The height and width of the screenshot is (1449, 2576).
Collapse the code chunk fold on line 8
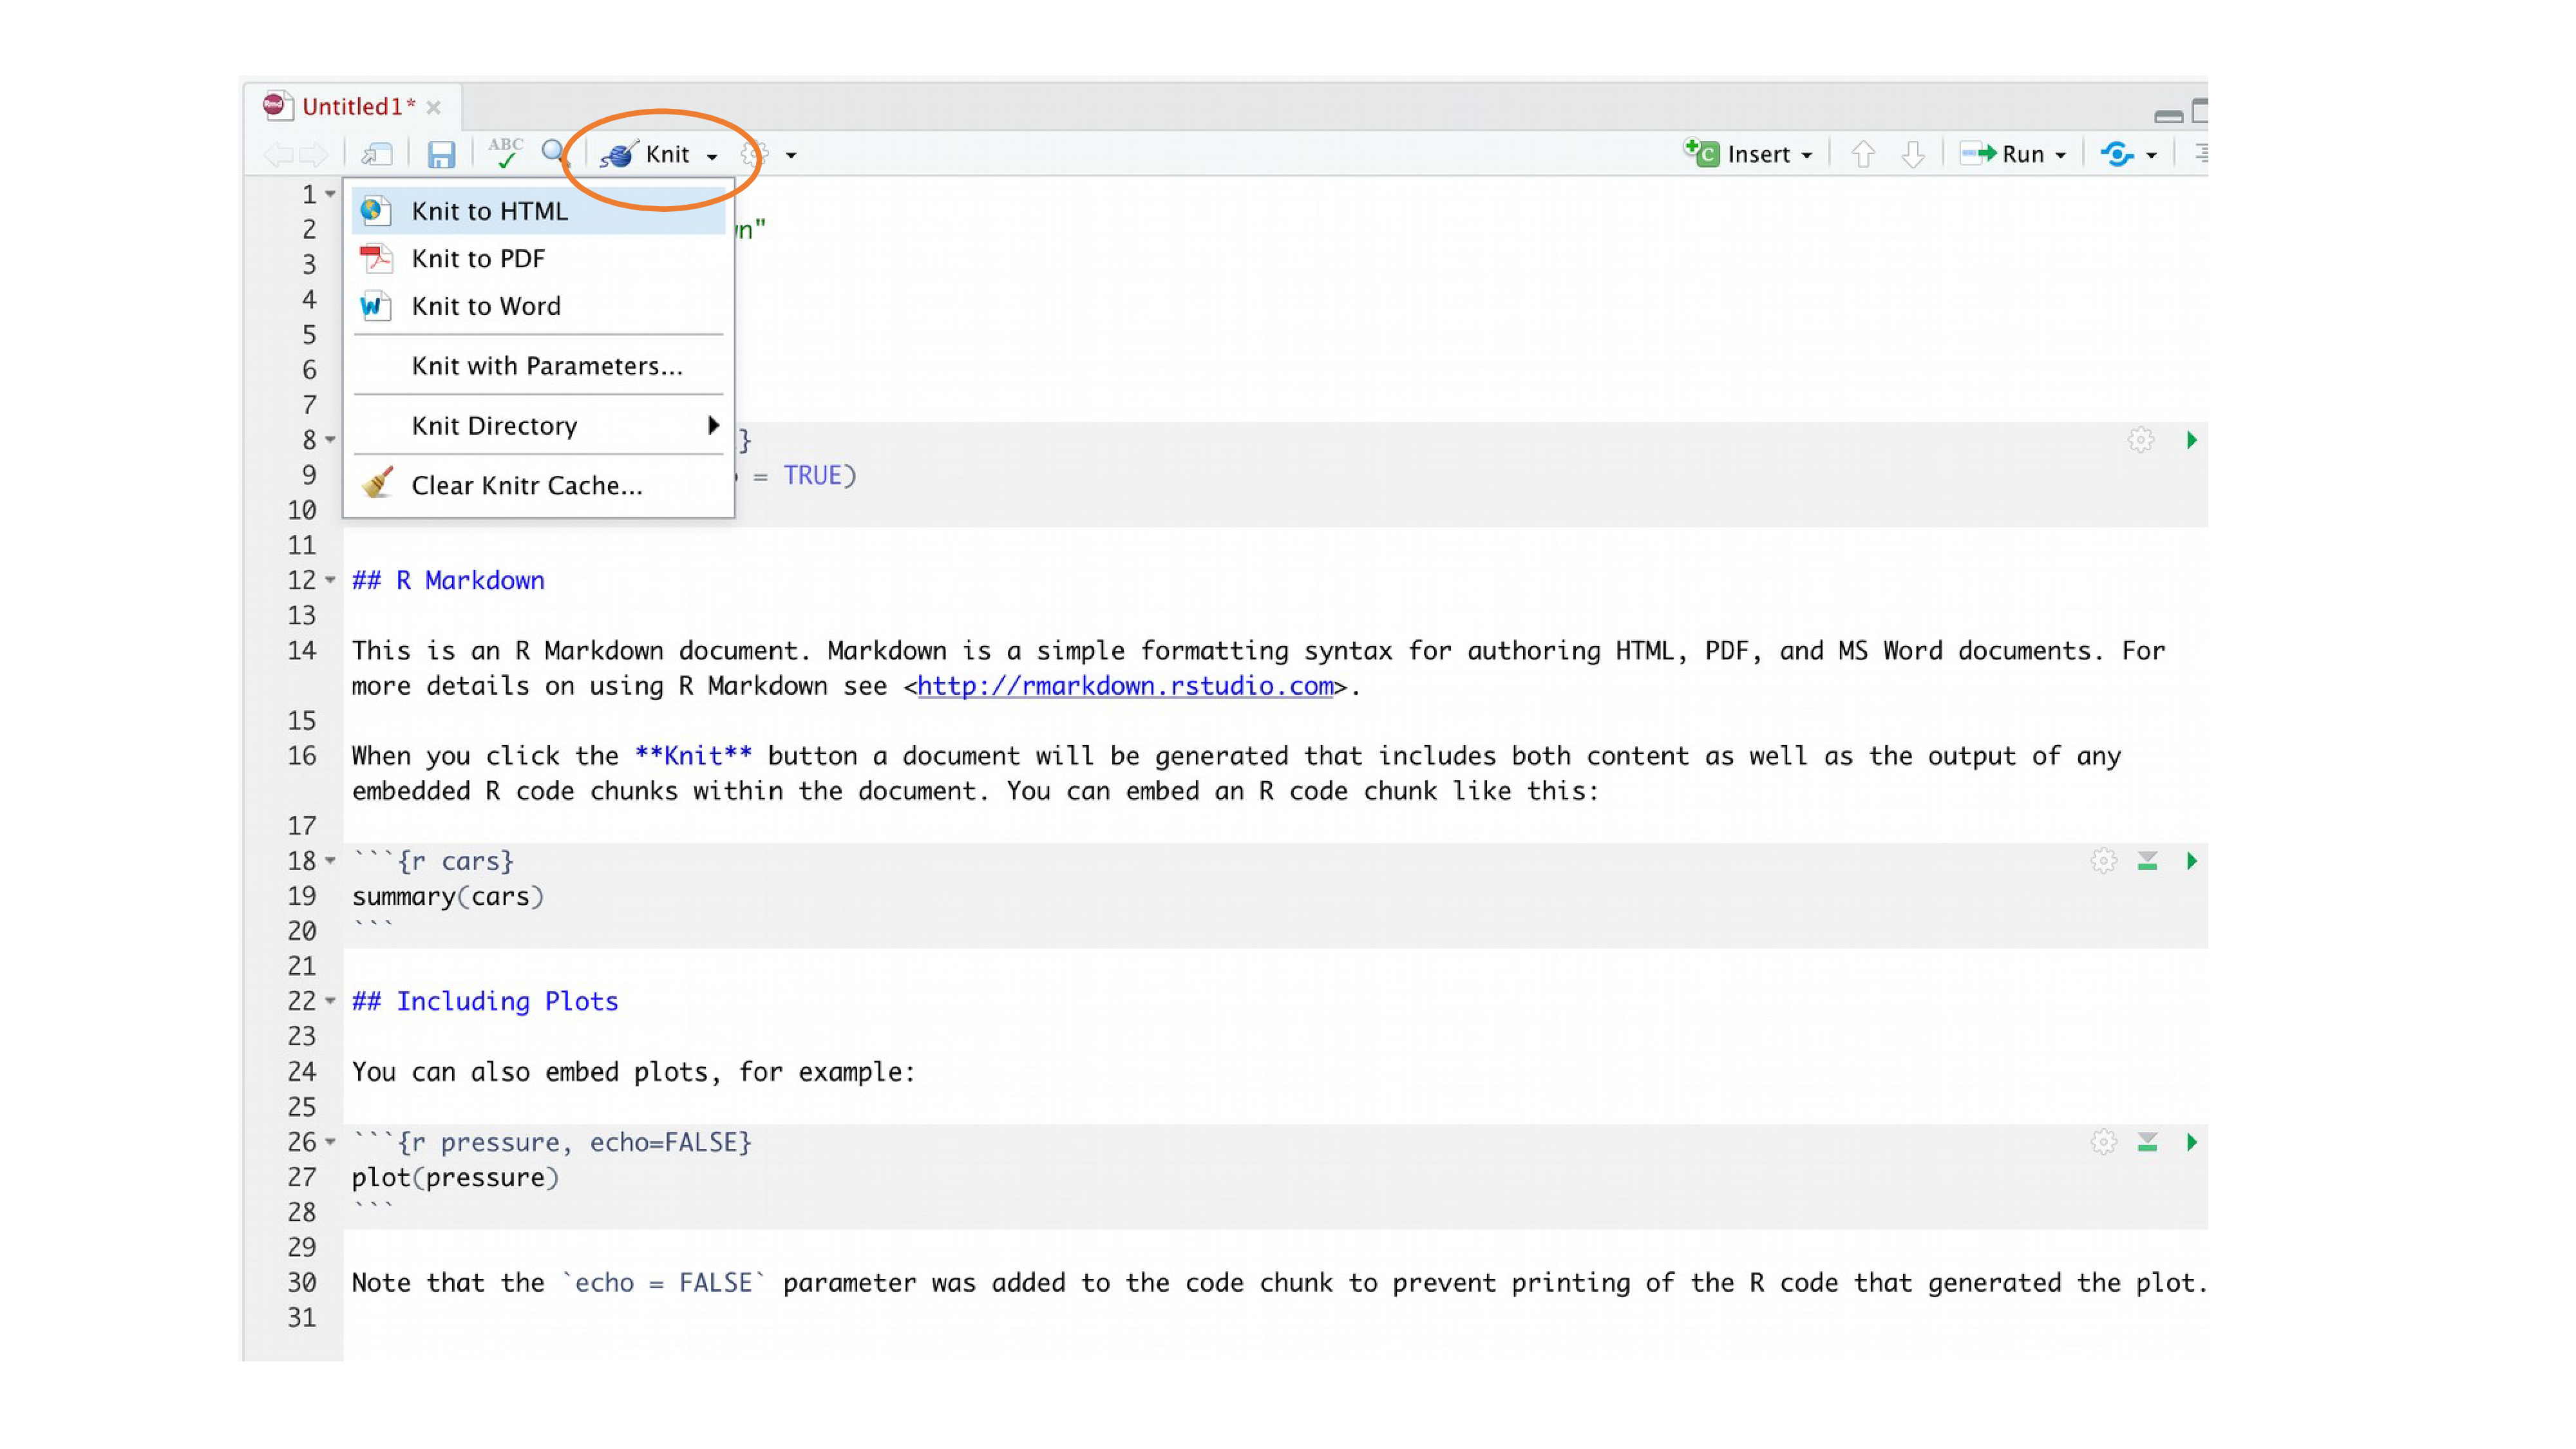(x=330, y=440)
